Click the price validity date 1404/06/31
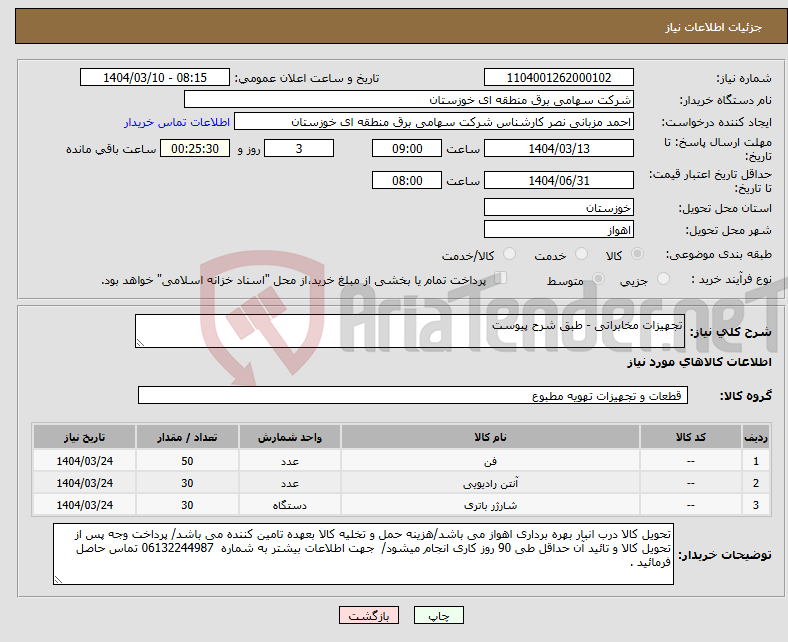 coord(558,180)
